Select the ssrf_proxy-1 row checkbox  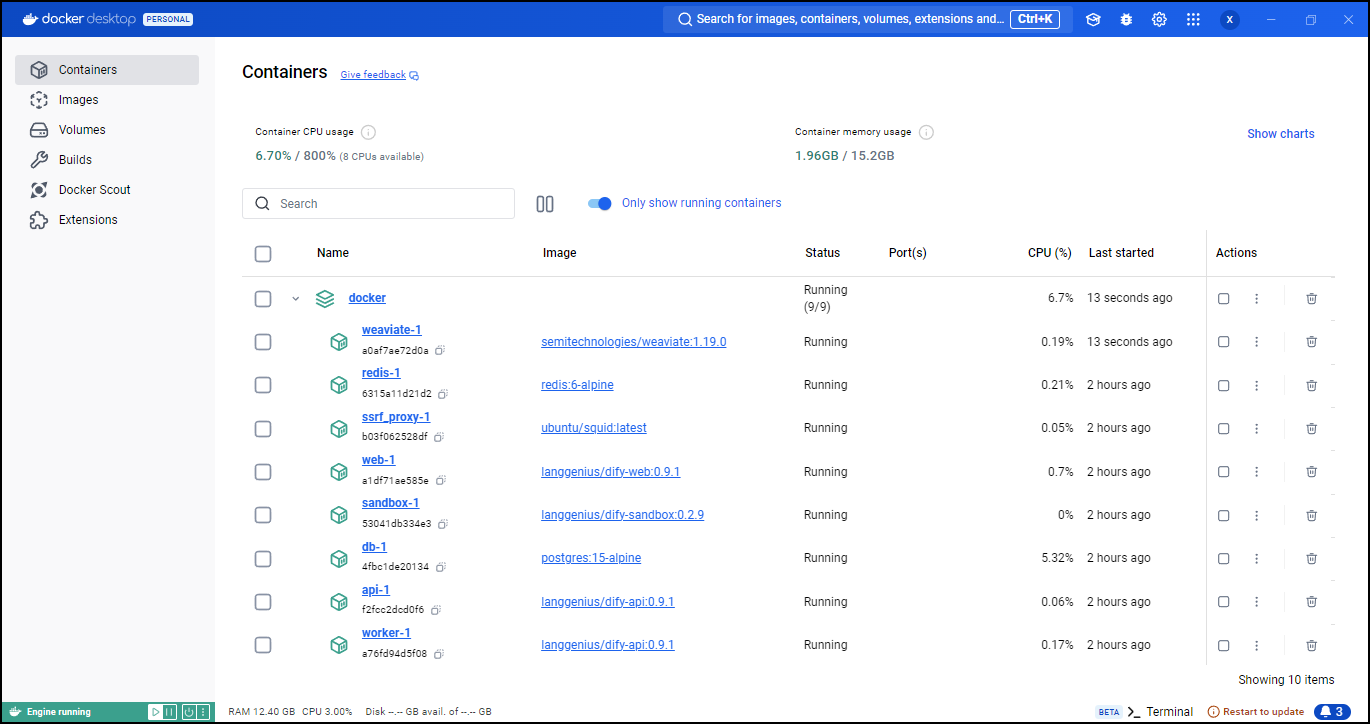click(263, 429)
